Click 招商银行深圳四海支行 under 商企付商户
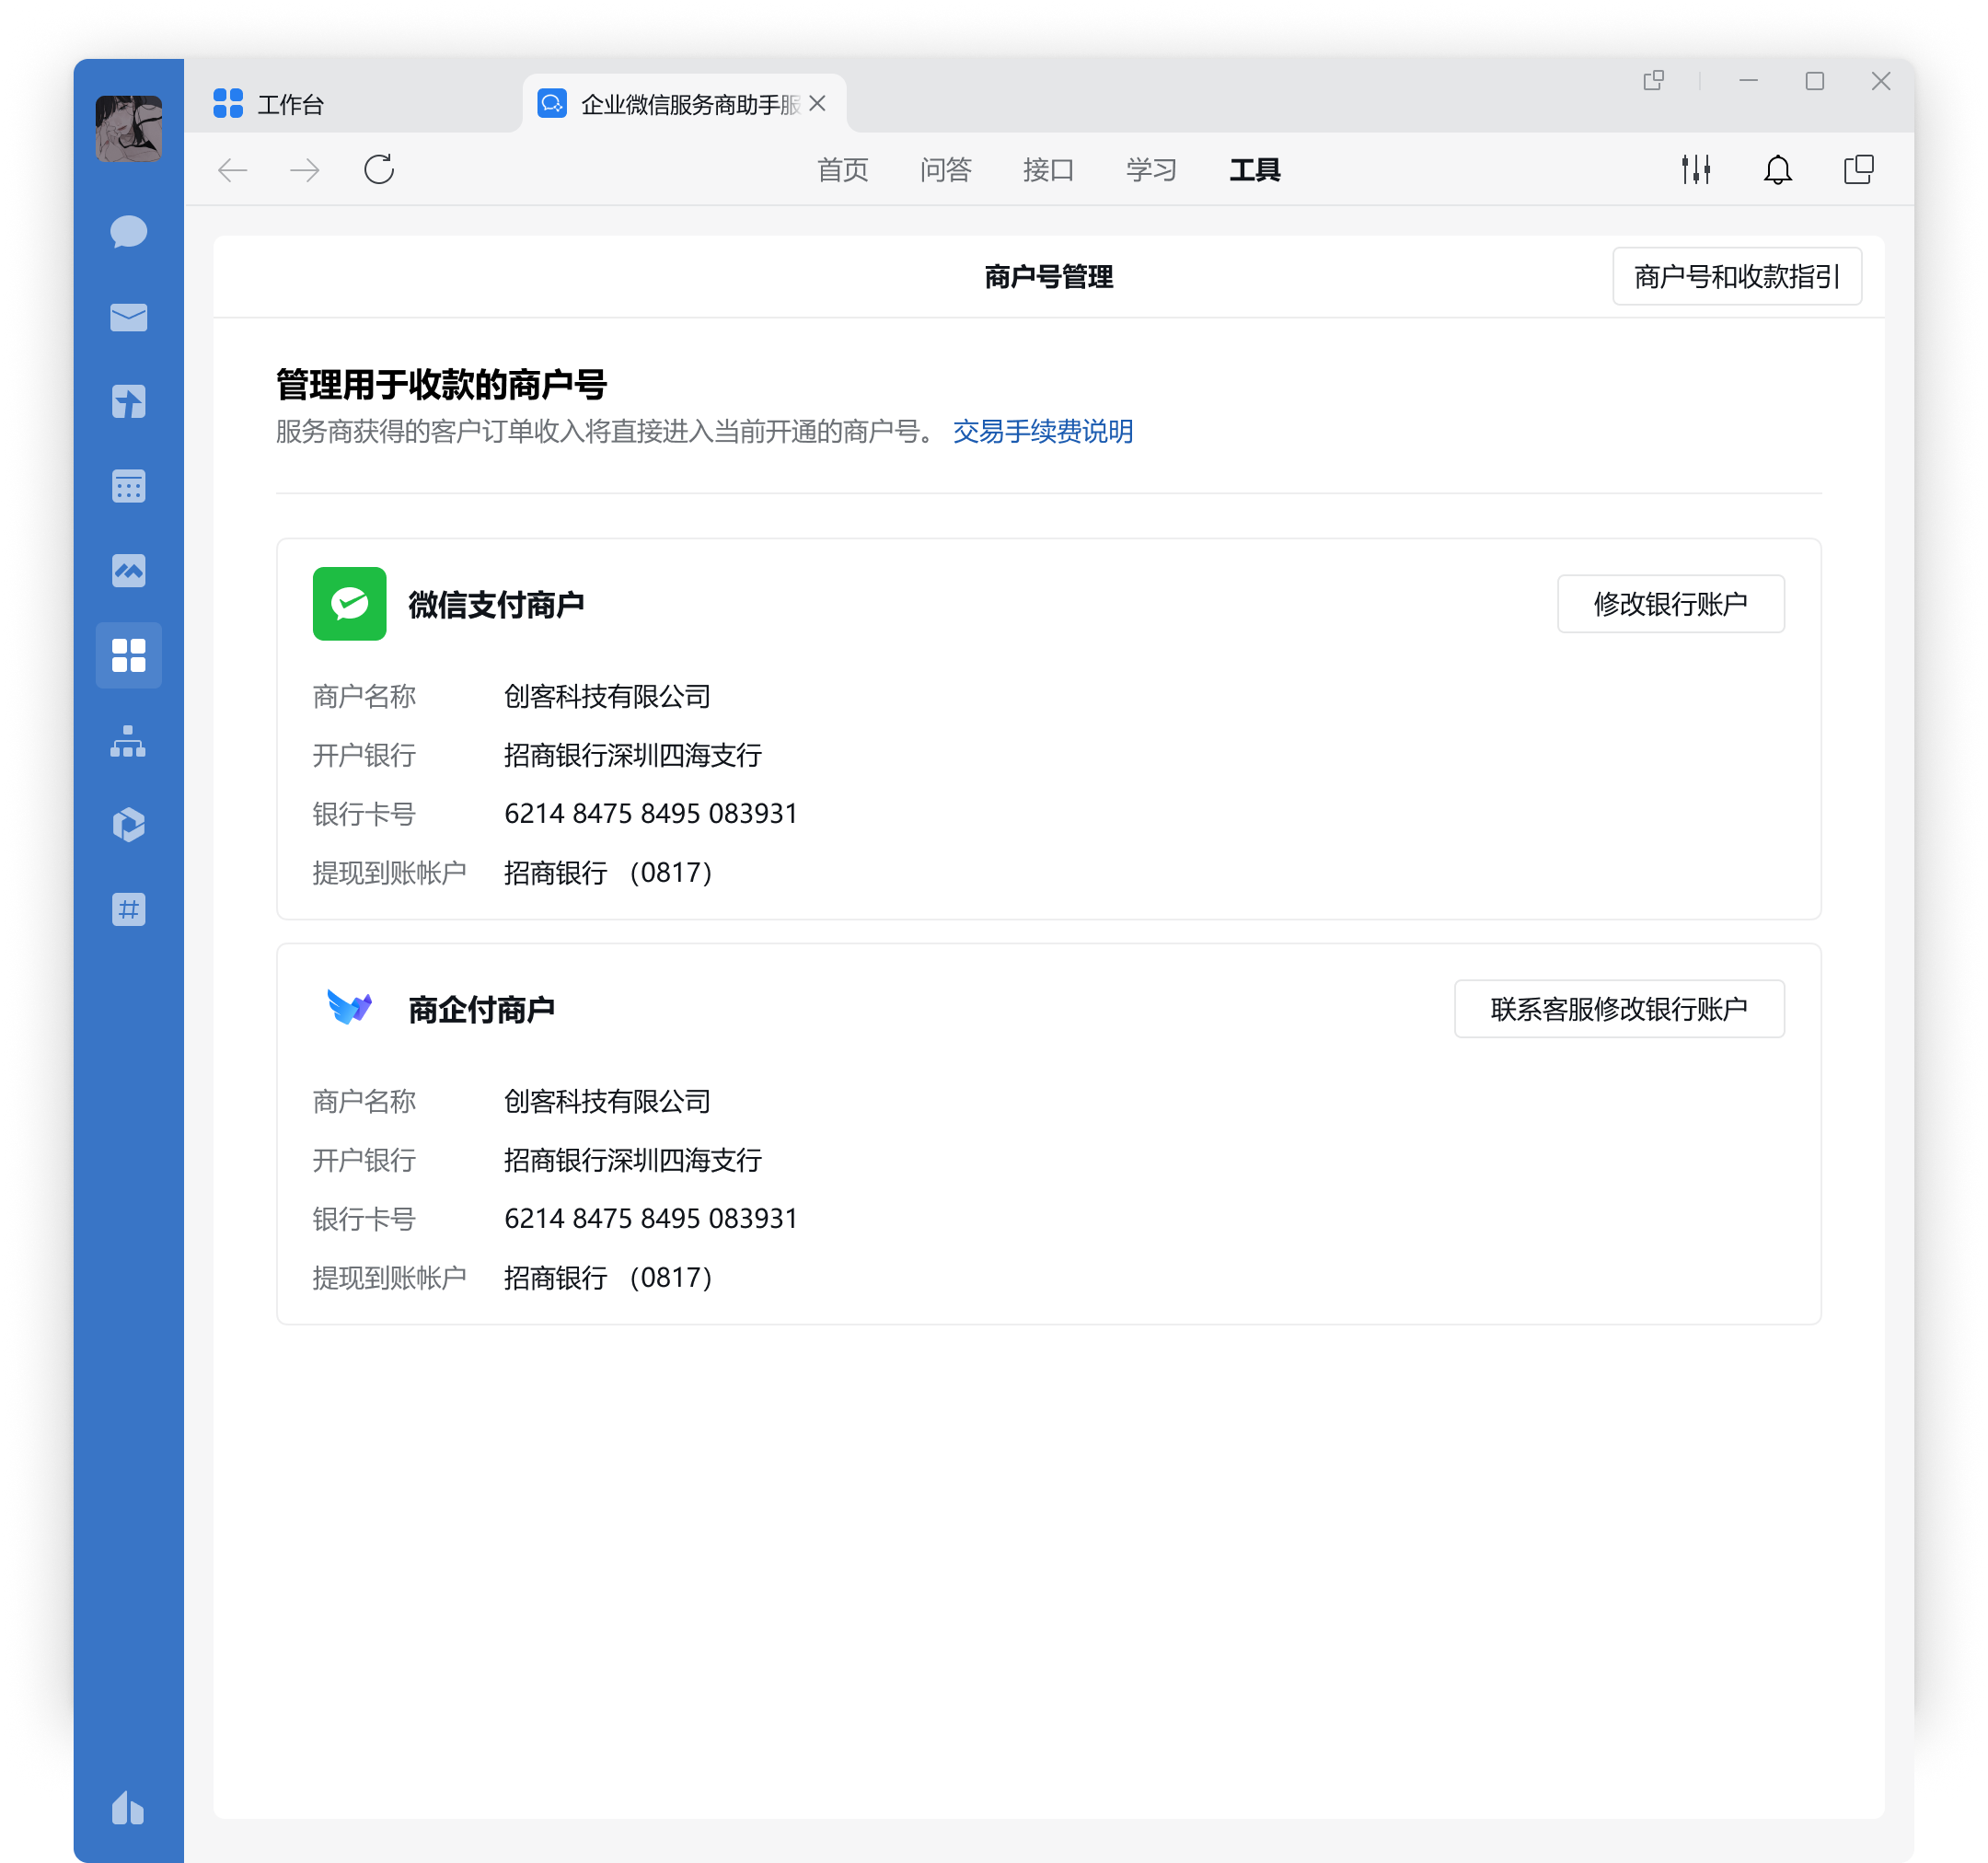 pyautogui.click(x=632, y=1160)
